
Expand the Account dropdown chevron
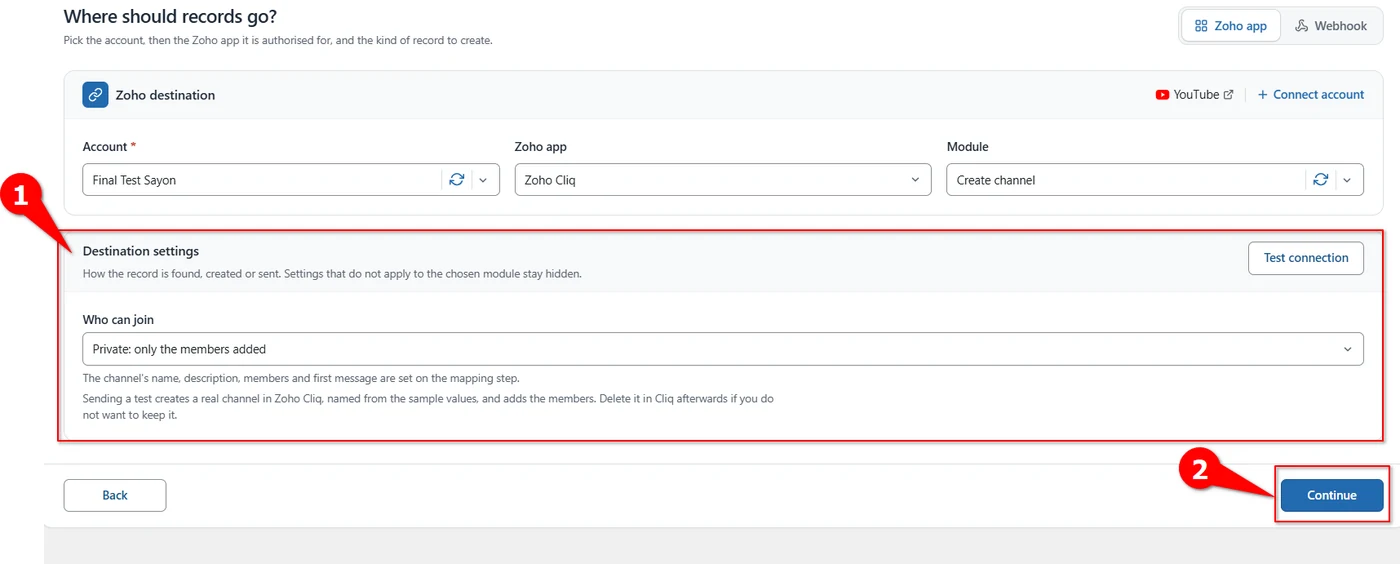(x=483, y=180)
